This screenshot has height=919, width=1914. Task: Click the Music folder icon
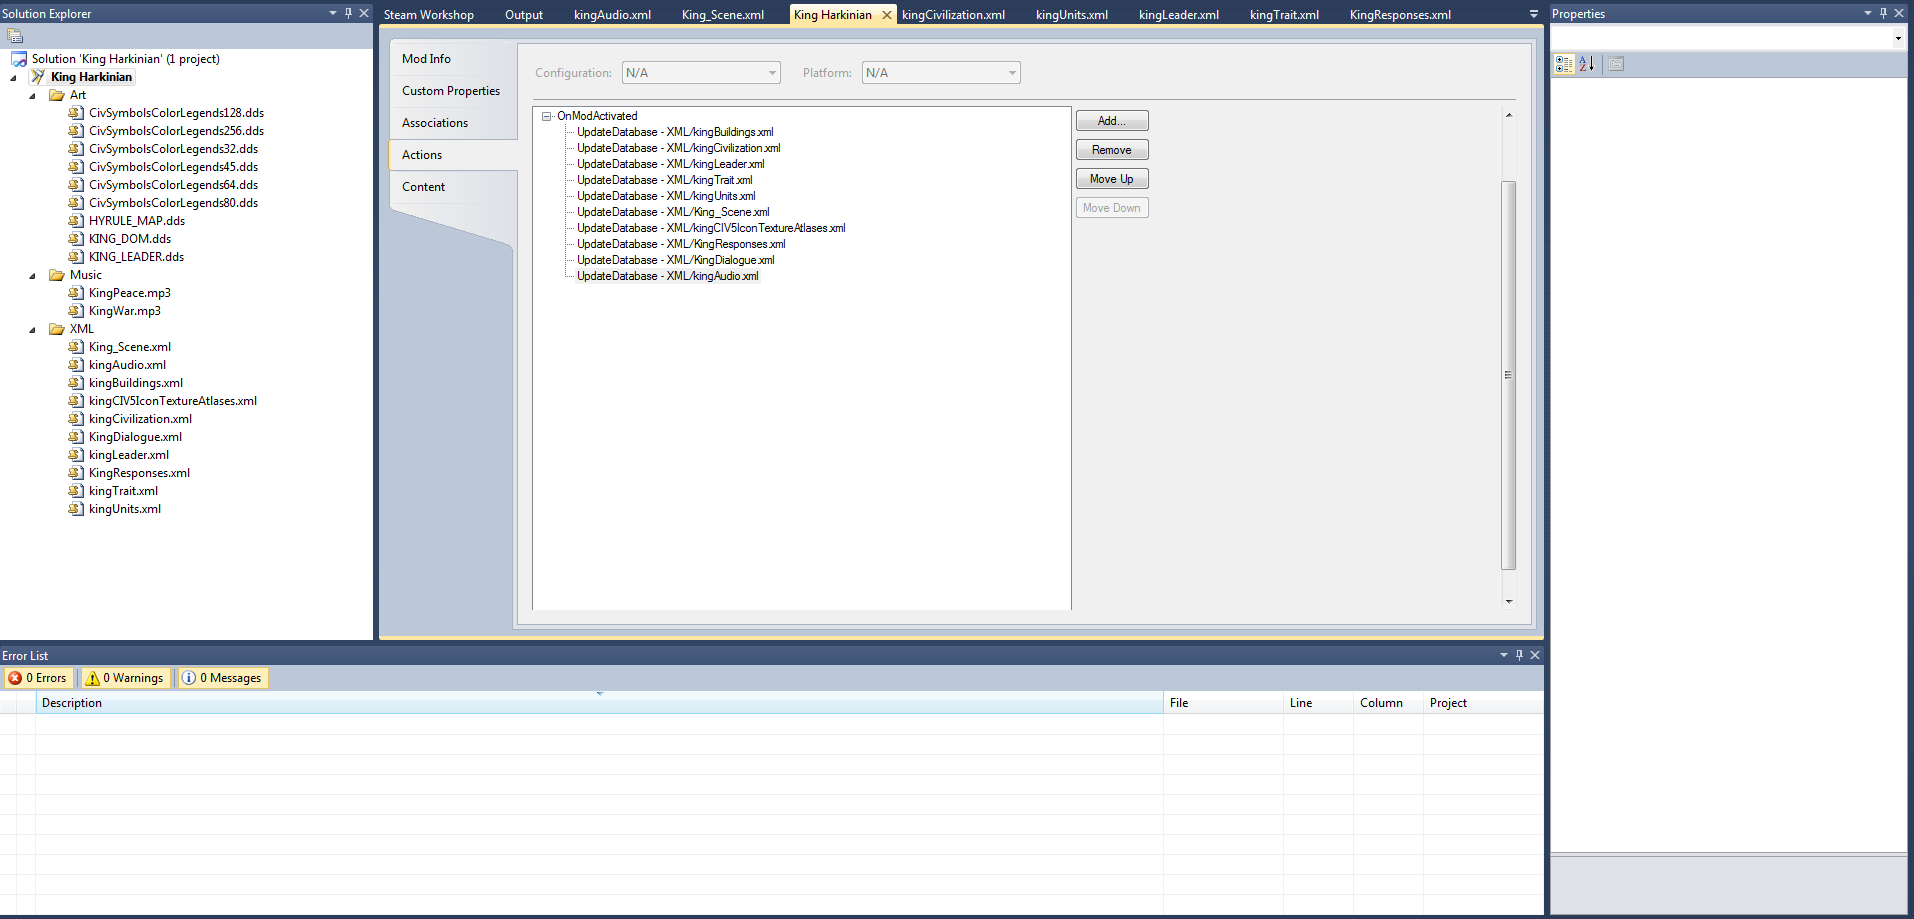click(x=57, y=275)
